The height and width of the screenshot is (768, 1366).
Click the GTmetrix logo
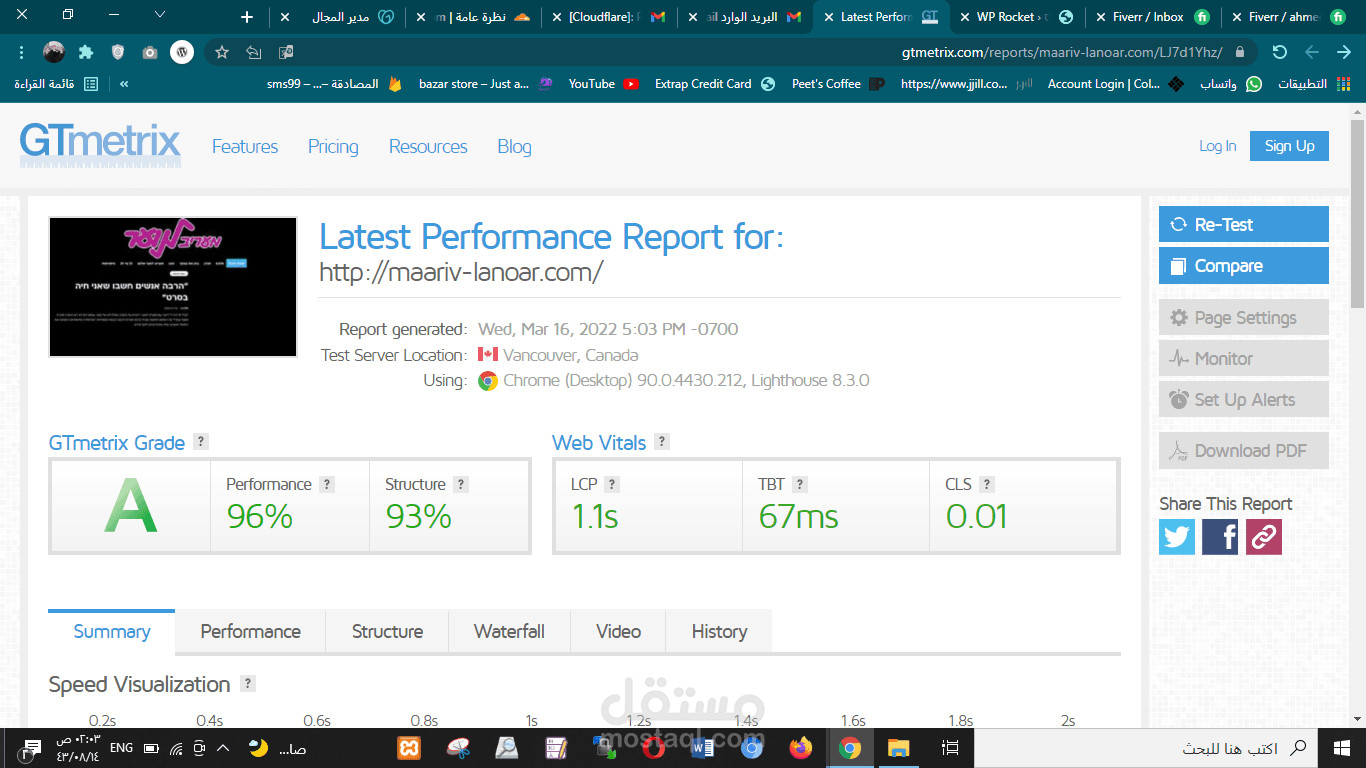[x=100, y=145]
